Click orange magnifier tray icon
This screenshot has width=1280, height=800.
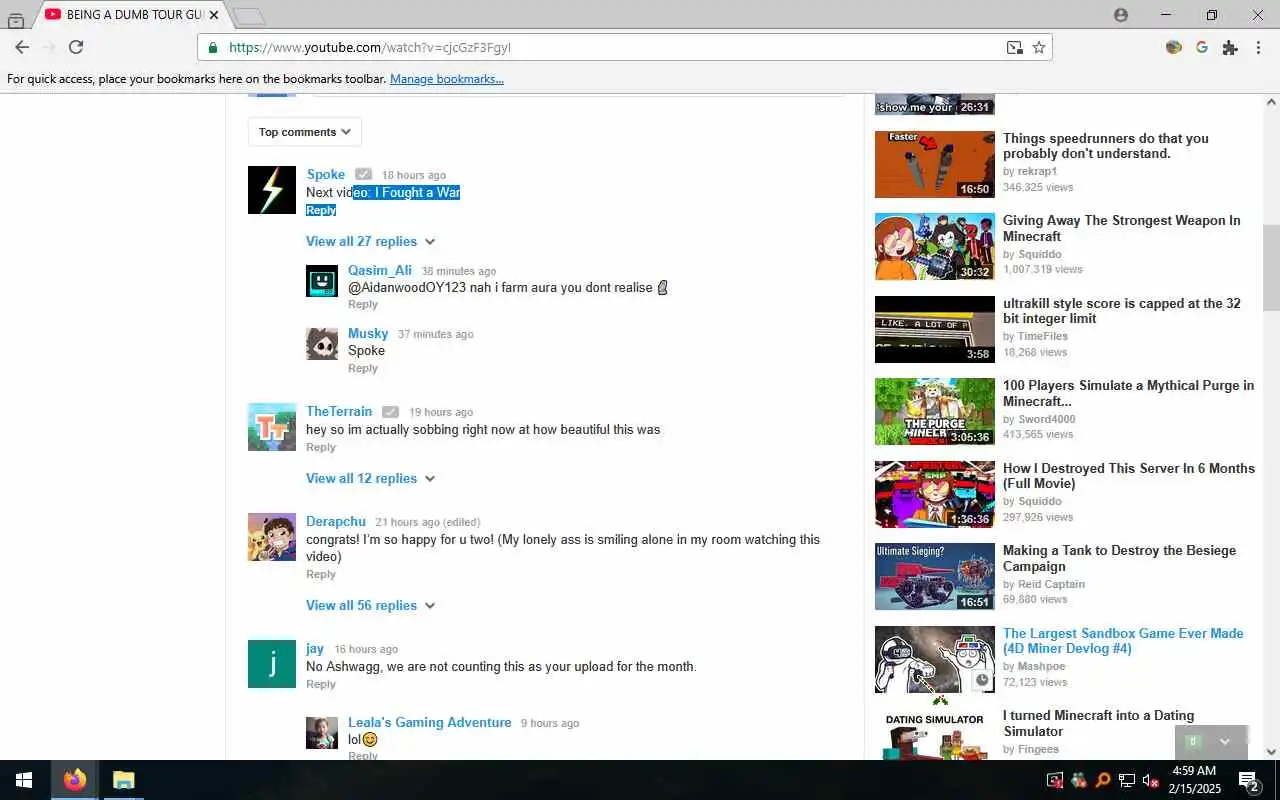point(1103,780)
